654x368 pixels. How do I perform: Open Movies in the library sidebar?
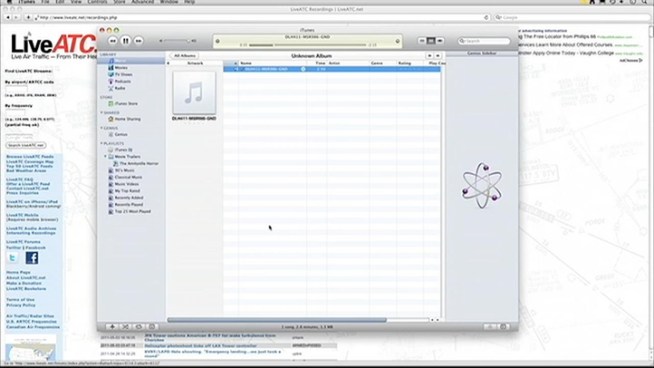coord(121,68)
